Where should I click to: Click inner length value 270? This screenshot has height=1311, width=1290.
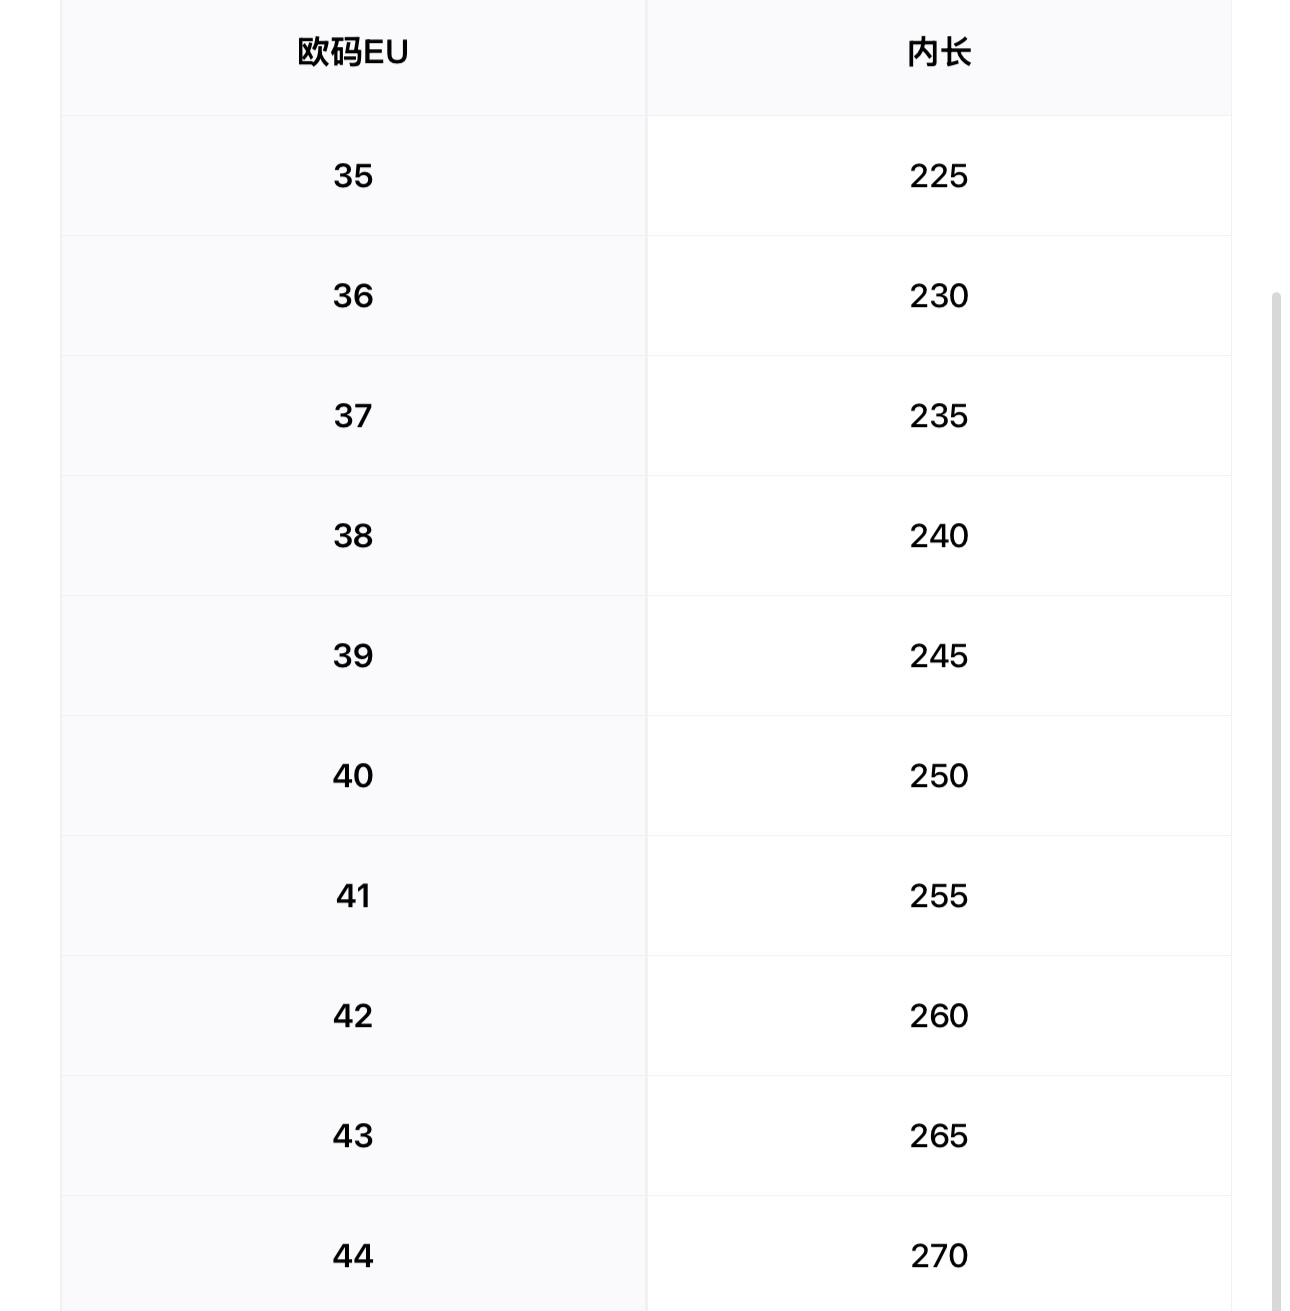tap(939, 1256)
